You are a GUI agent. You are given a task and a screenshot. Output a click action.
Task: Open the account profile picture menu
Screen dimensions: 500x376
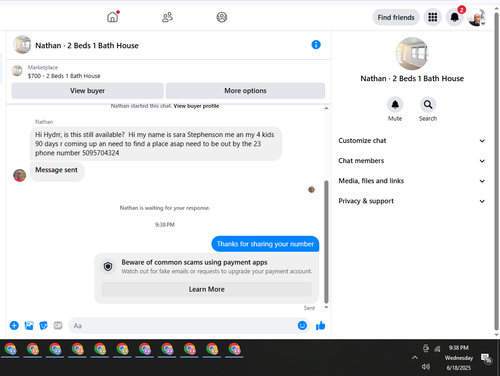476,17
